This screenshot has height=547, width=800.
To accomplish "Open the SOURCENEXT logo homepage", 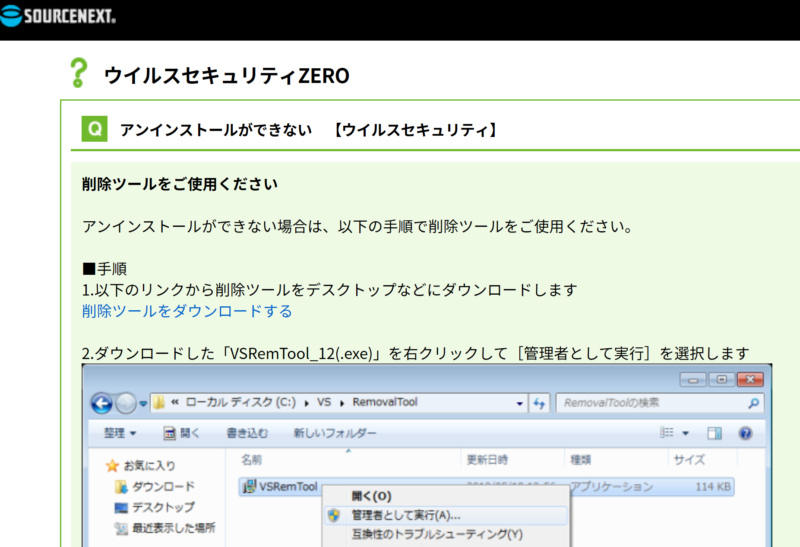I will tap(58, 15).
